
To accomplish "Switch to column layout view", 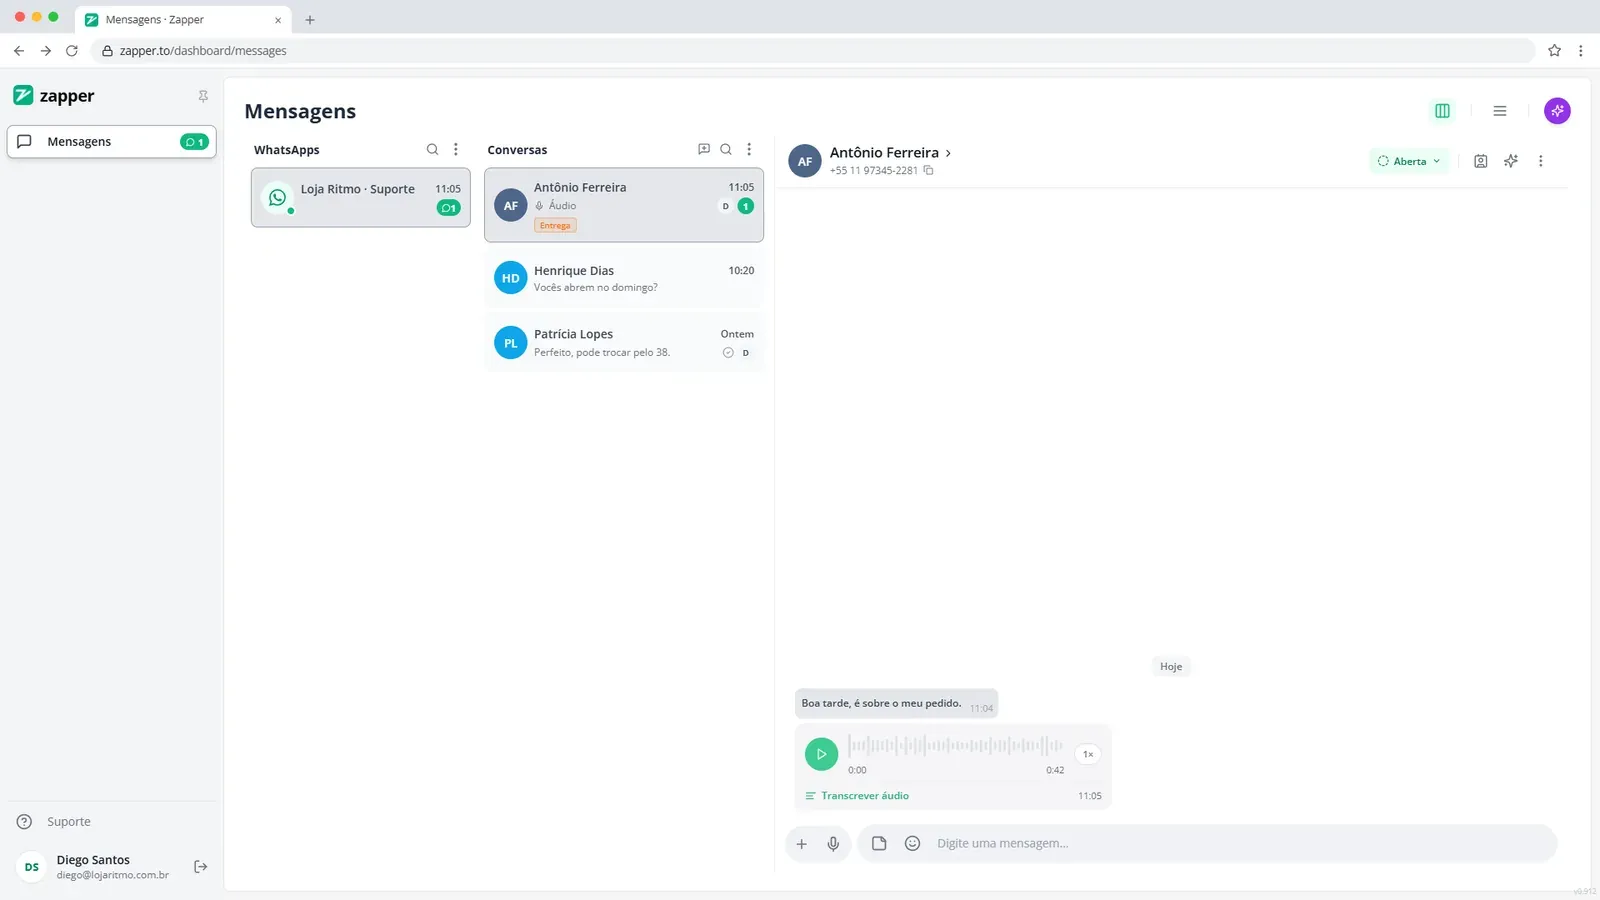I will click(x=1442, y=111).
